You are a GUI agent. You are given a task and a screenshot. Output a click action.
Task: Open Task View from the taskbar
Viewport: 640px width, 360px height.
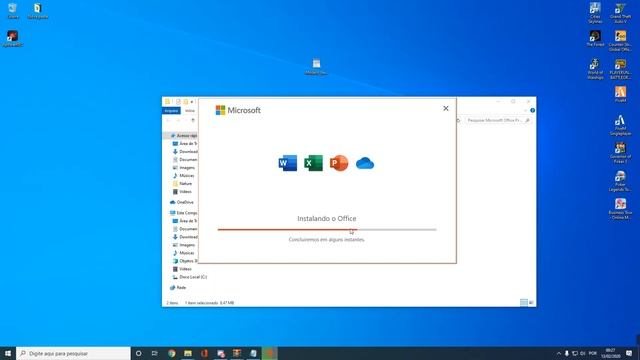155,353
